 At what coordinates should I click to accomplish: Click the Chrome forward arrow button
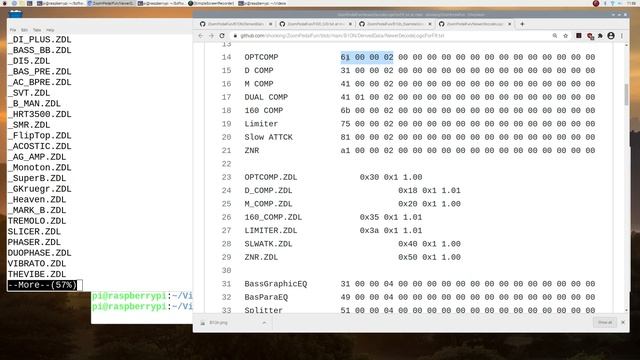211,36
